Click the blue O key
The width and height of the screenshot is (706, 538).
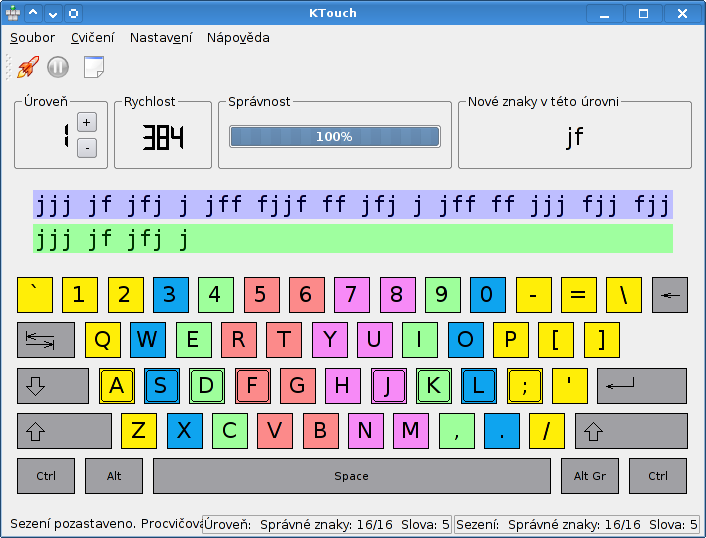[x=466, y=340]
